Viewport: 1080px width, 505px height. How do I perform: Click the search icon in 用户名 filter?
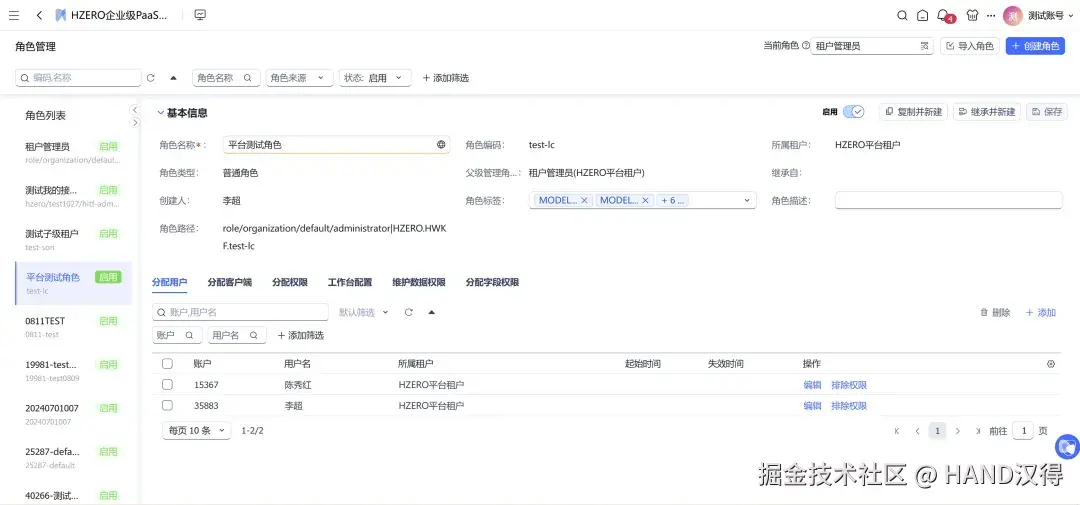[x=253, y=336]
